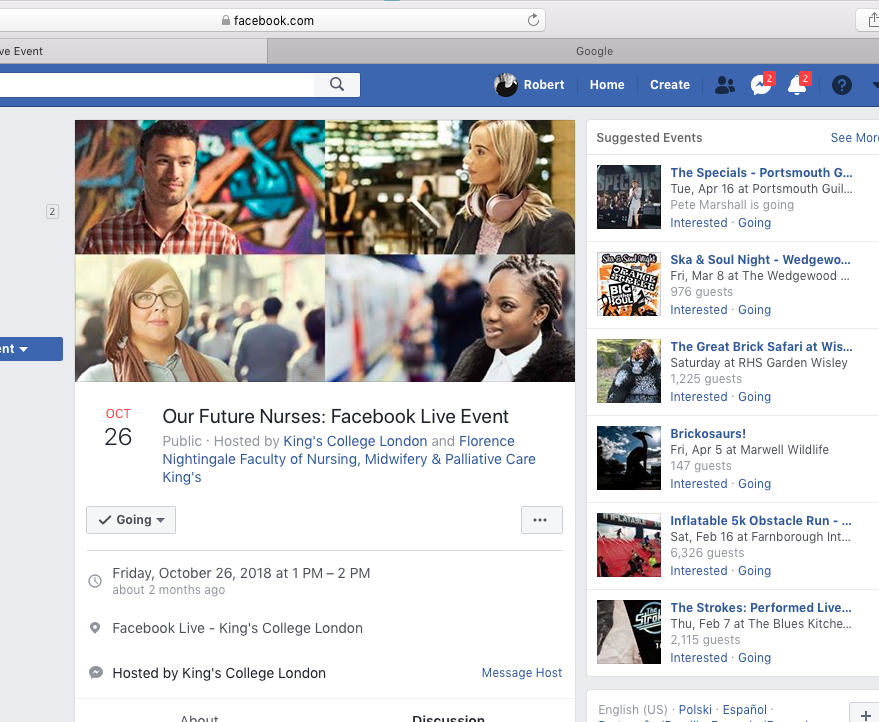Switch language to Polski
Screen dimensions: 879x722
[x=695, y=709]
